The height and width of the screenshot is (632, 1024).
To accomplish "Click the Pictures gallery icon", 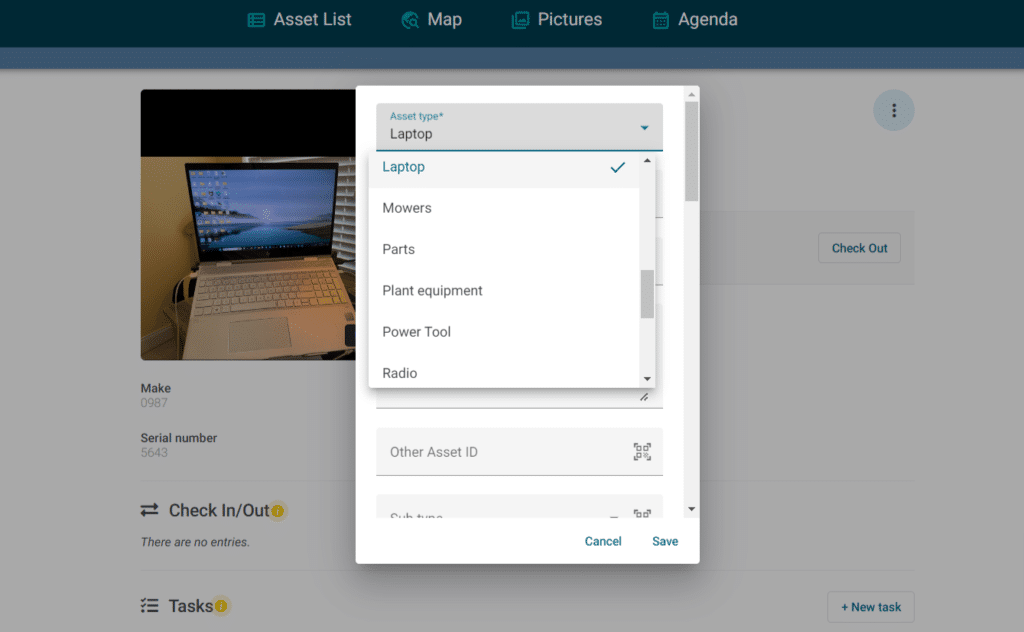I will pos(520,20).
